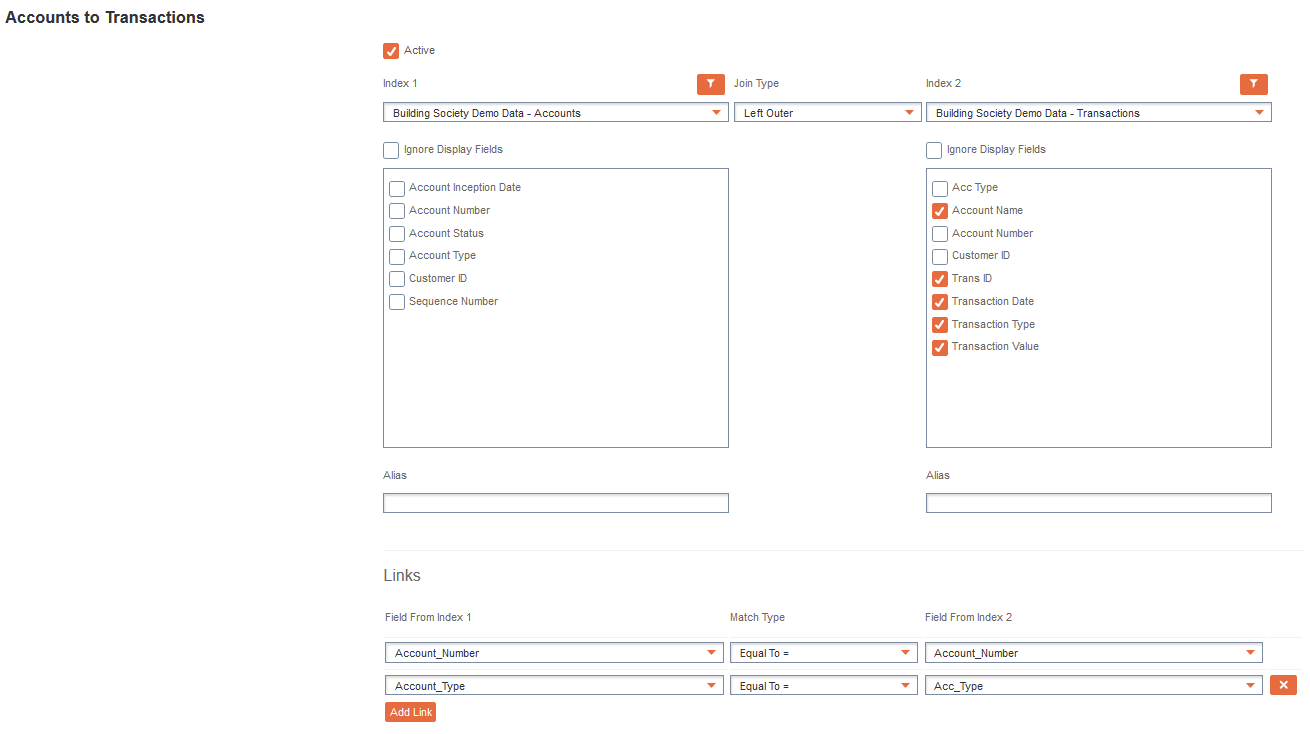Expand the Account_Type field dropdown
This screenshot has width=1310, height=734.
[x=554, y=686]
